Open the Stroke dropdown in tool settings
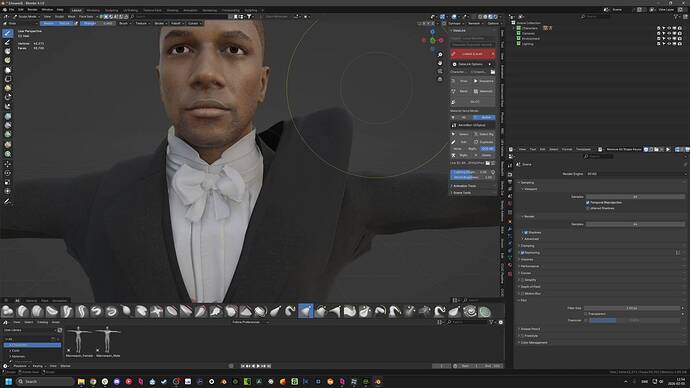 point(160,23)
